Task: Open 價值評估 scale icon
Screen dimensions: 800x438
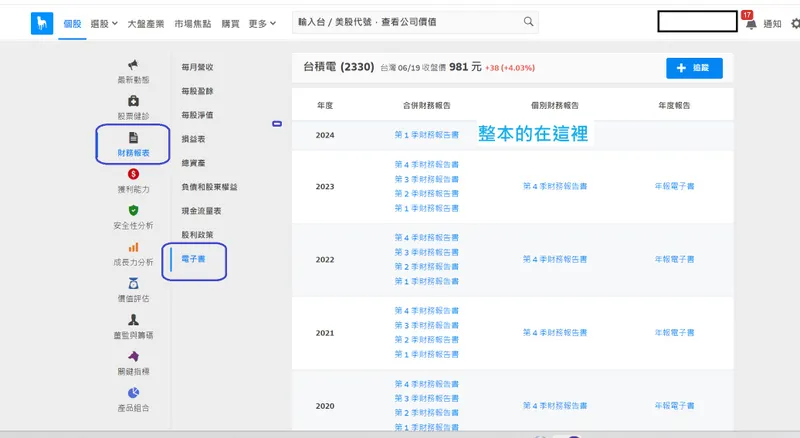Action: tap(133, 284)
